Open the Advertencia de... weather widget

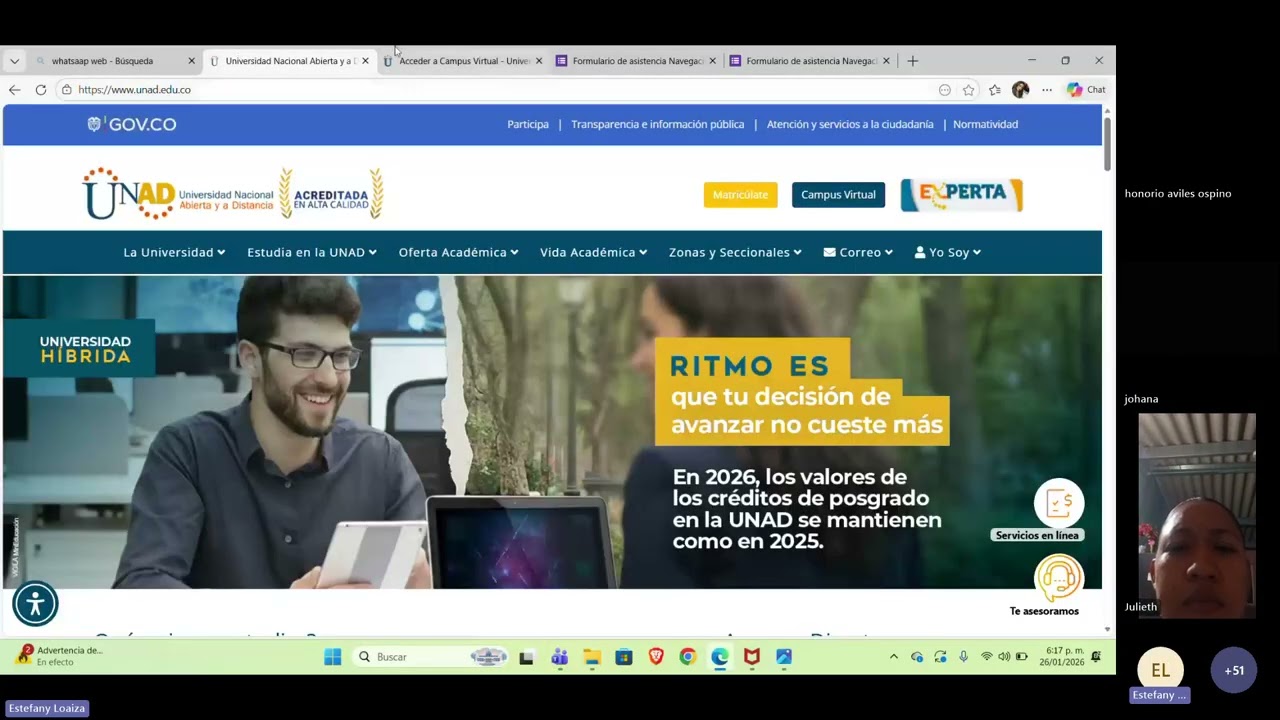point(60,656)
